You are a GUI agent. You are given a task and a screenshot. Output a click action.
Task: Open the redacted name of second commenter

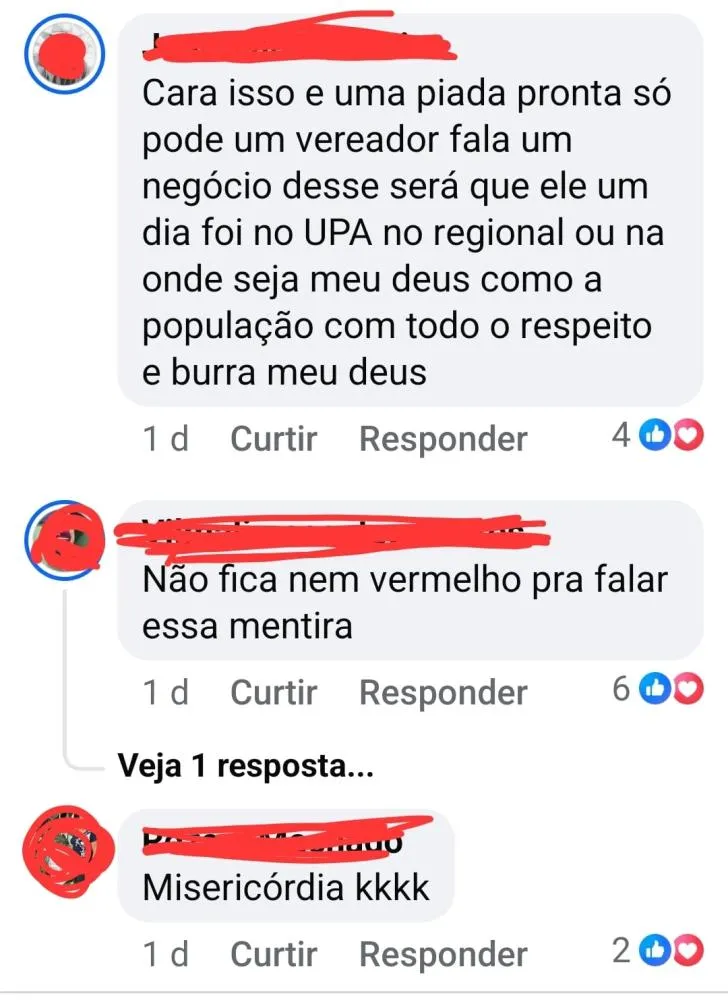[331, 535]
